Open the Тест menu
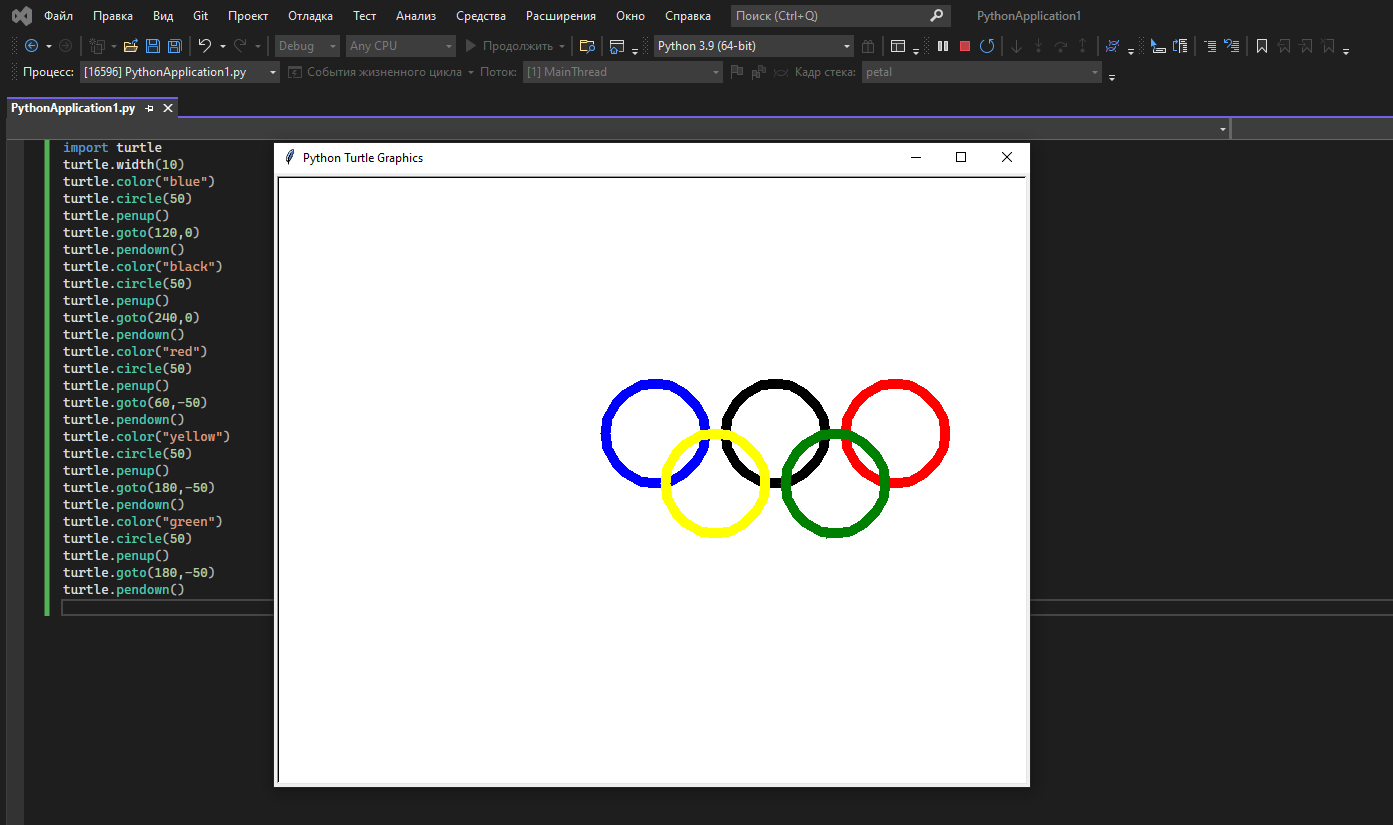The image size is (1393, 825). point(365,16)
